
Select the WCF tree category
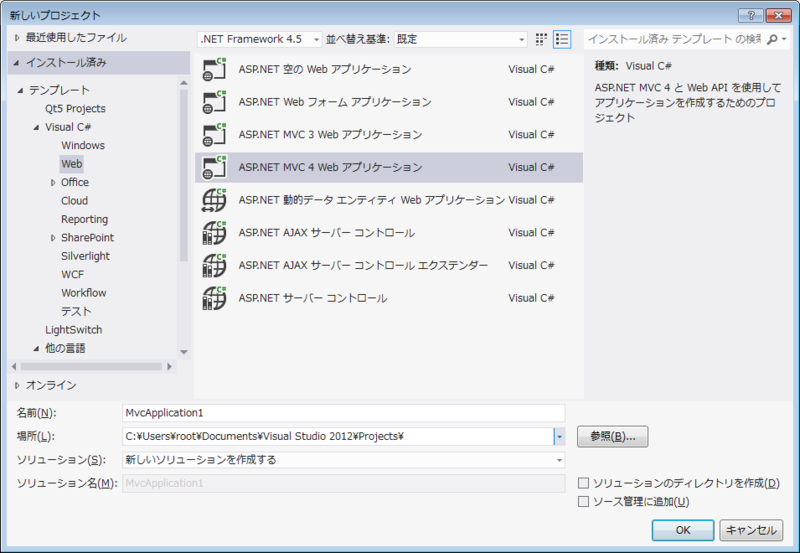tap(72, 274)
